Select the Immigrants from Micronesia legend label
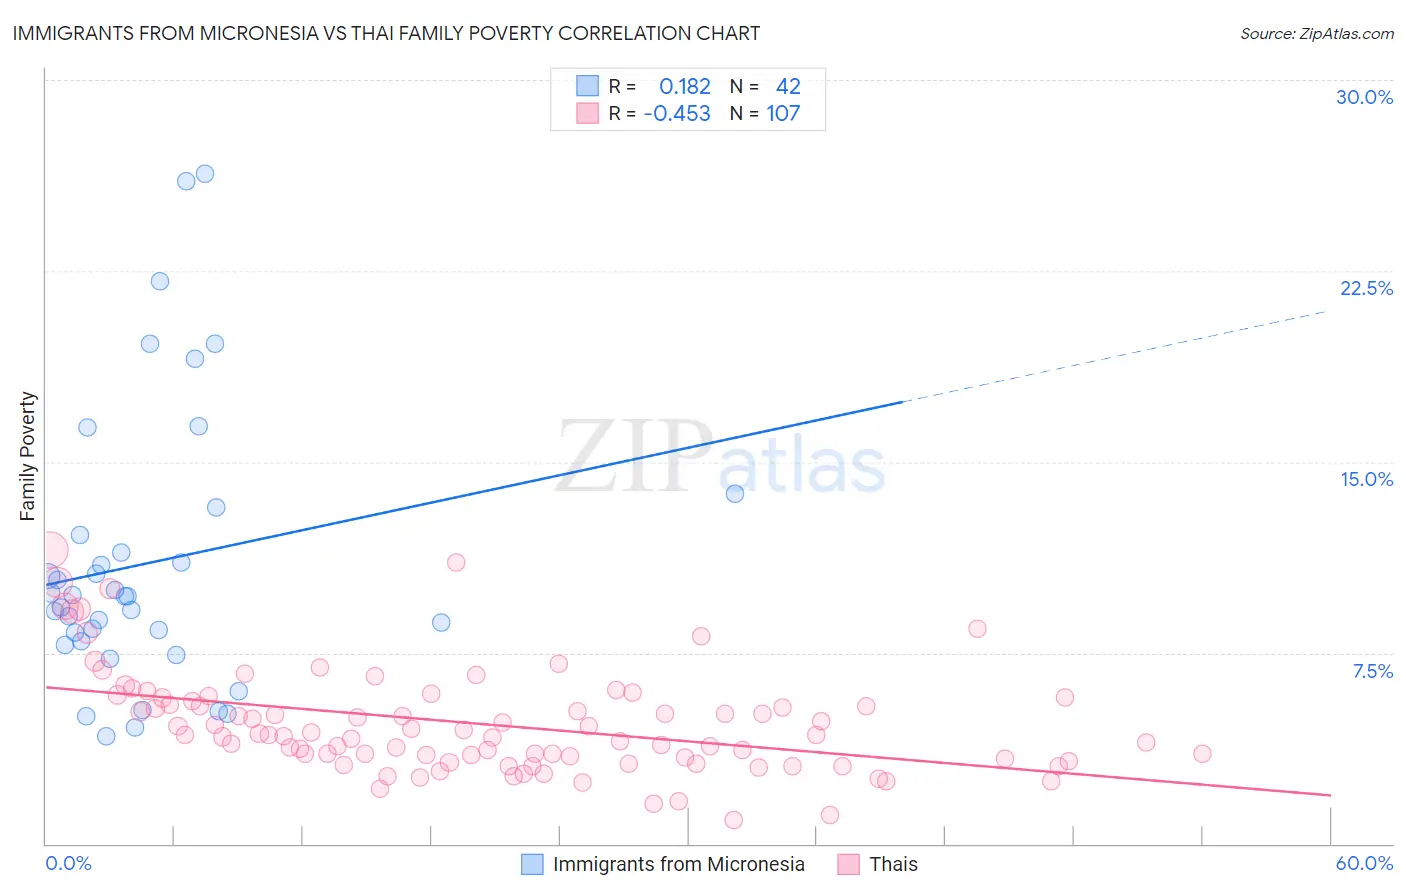The width and height of the screenshot is (1406, 892). (679, 864)
